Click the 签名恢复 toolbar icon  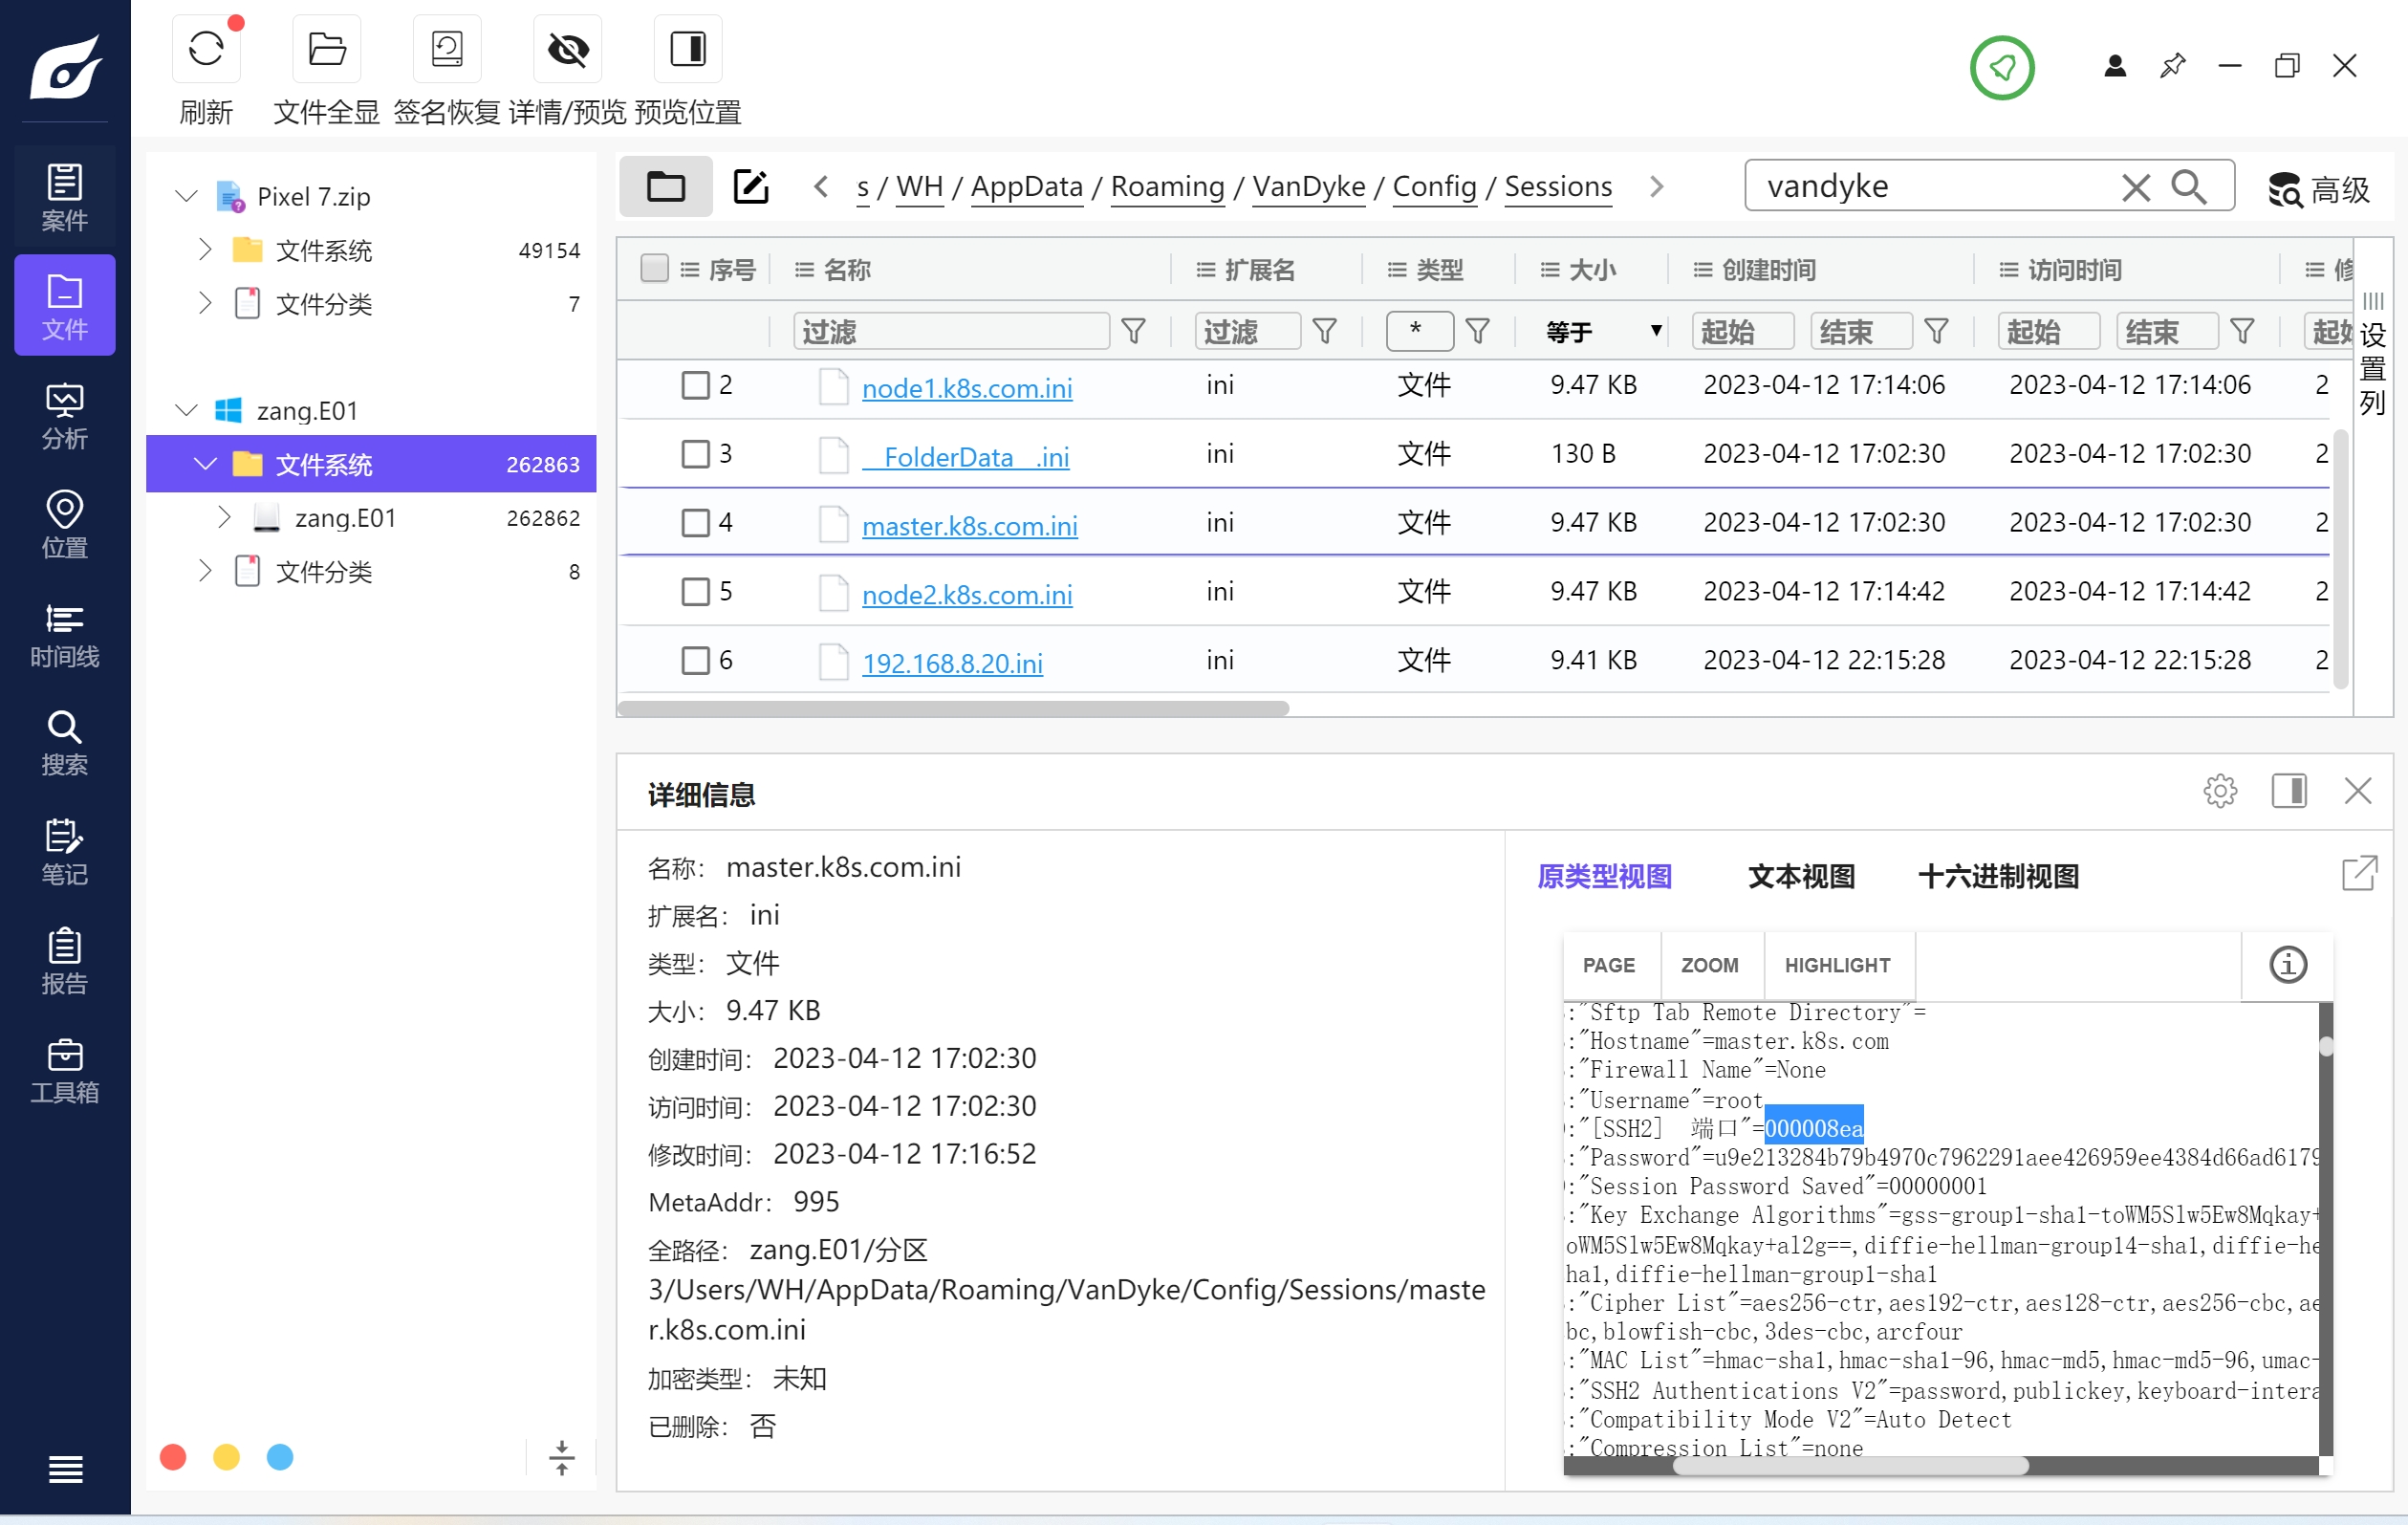tap(446, 48)
